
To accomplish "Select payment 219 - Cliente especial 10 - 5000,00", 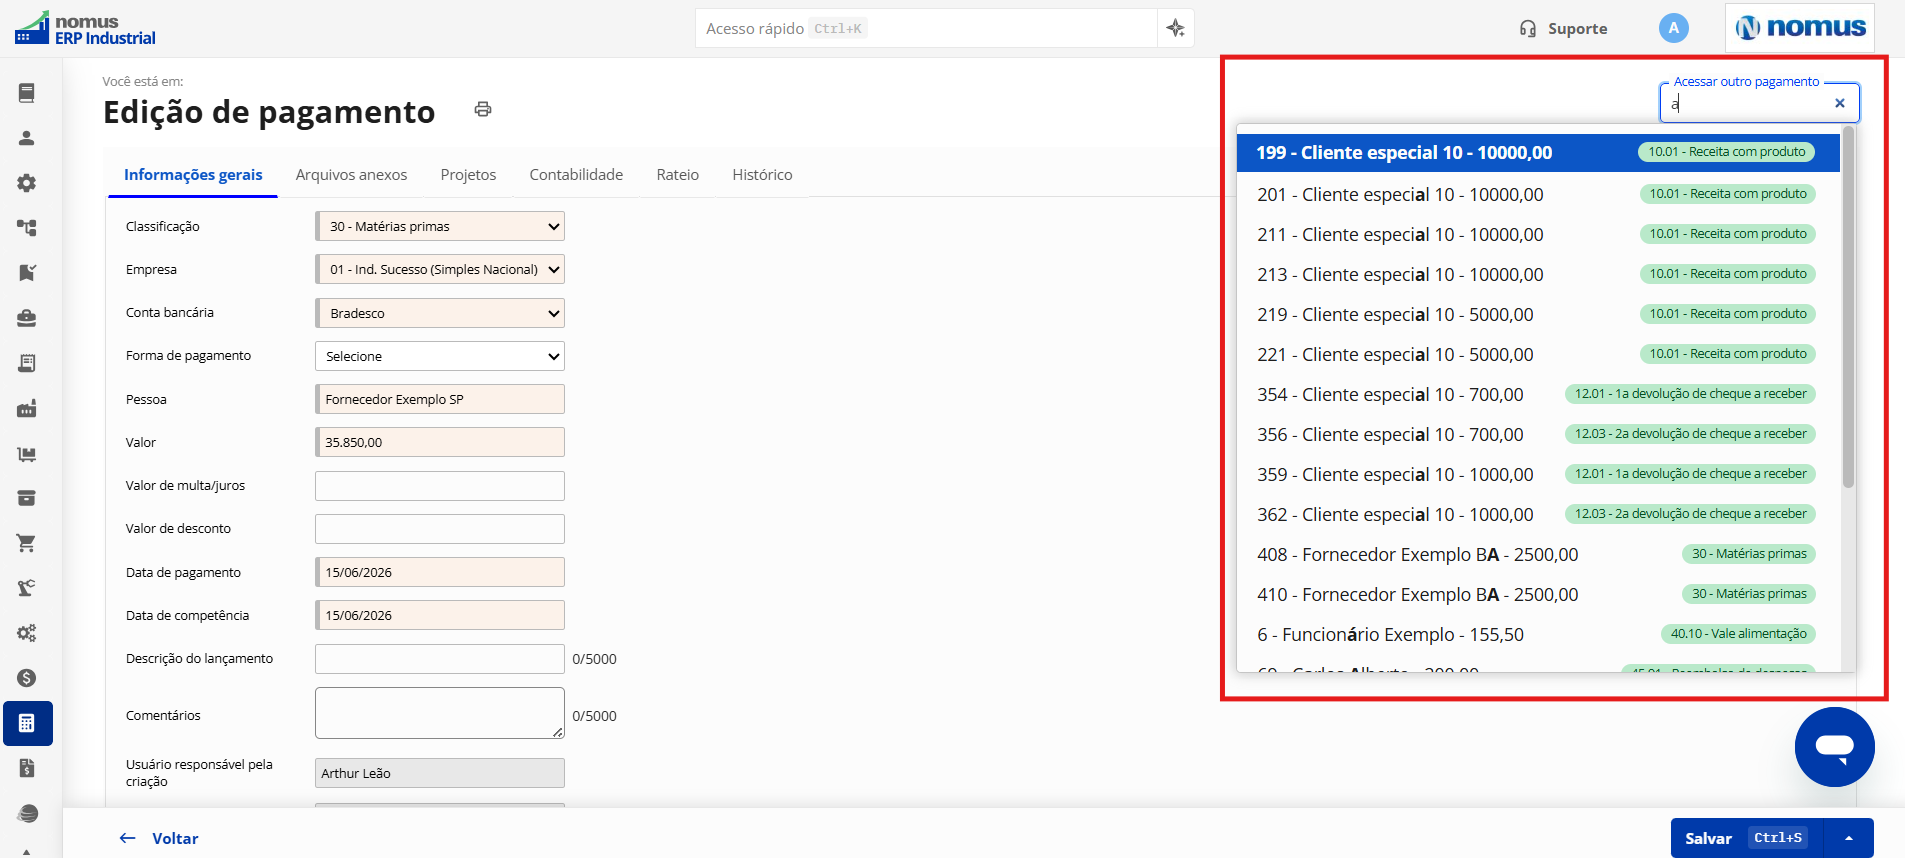I will 1538,314.
